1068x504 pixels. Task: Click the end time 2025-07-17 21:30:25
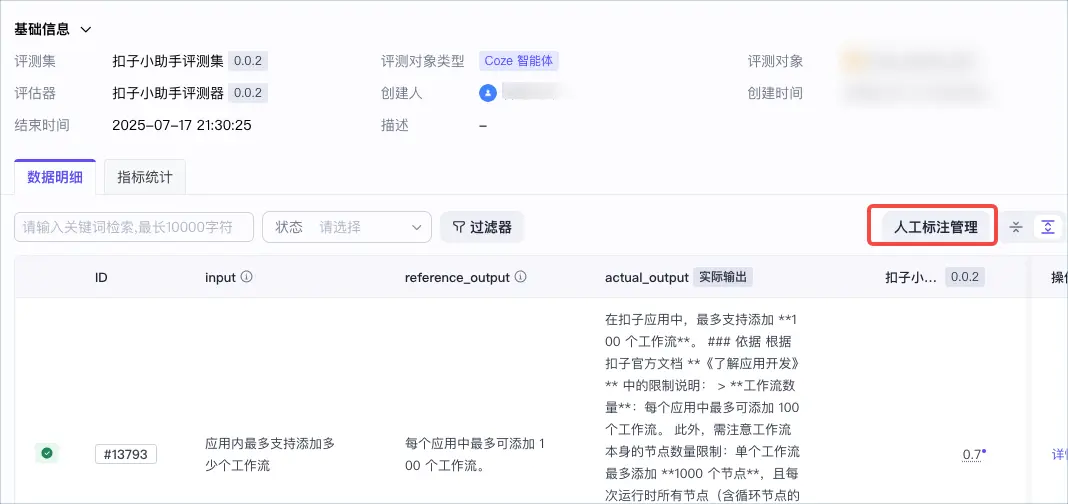pos(182,125)
